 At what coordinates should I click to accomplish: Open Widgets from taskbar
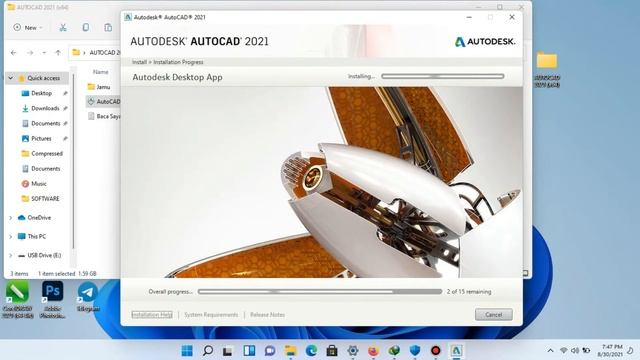[x=249, y=351]
